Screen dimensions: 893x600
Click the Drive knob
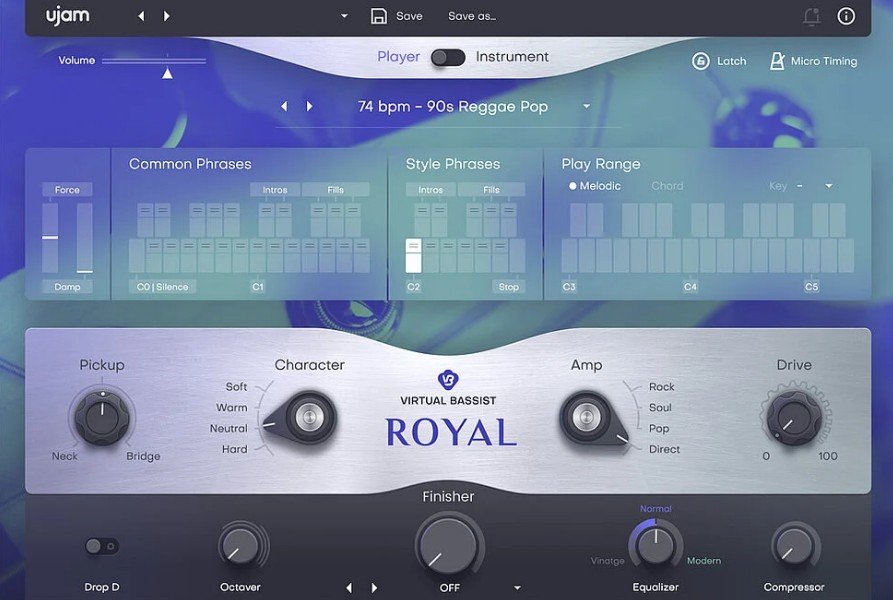tap(794, 418)
